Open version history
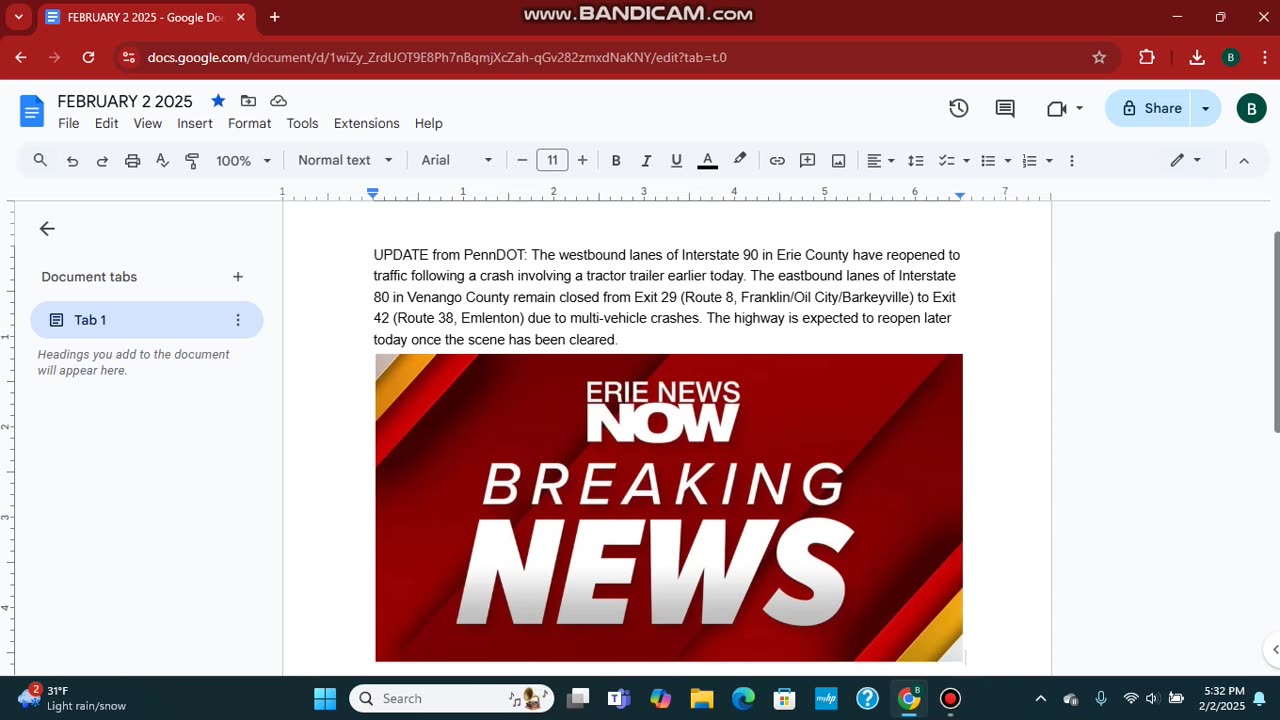Image resolution: width=1280 pixels, height=720 pixels. pos(959,108)
